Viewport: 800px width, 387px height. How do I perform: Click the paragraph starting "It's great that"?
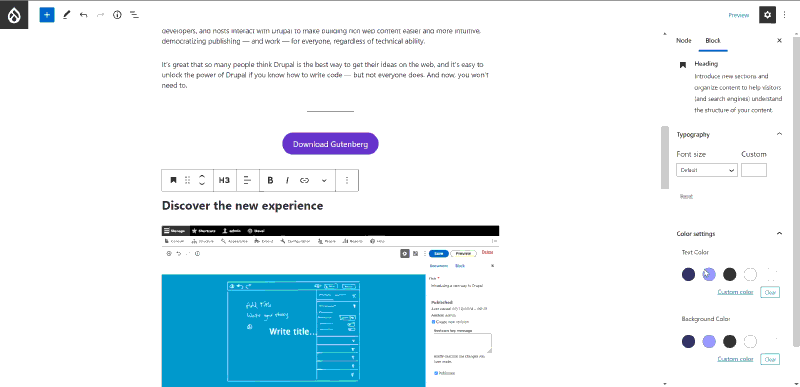point(326,75)
